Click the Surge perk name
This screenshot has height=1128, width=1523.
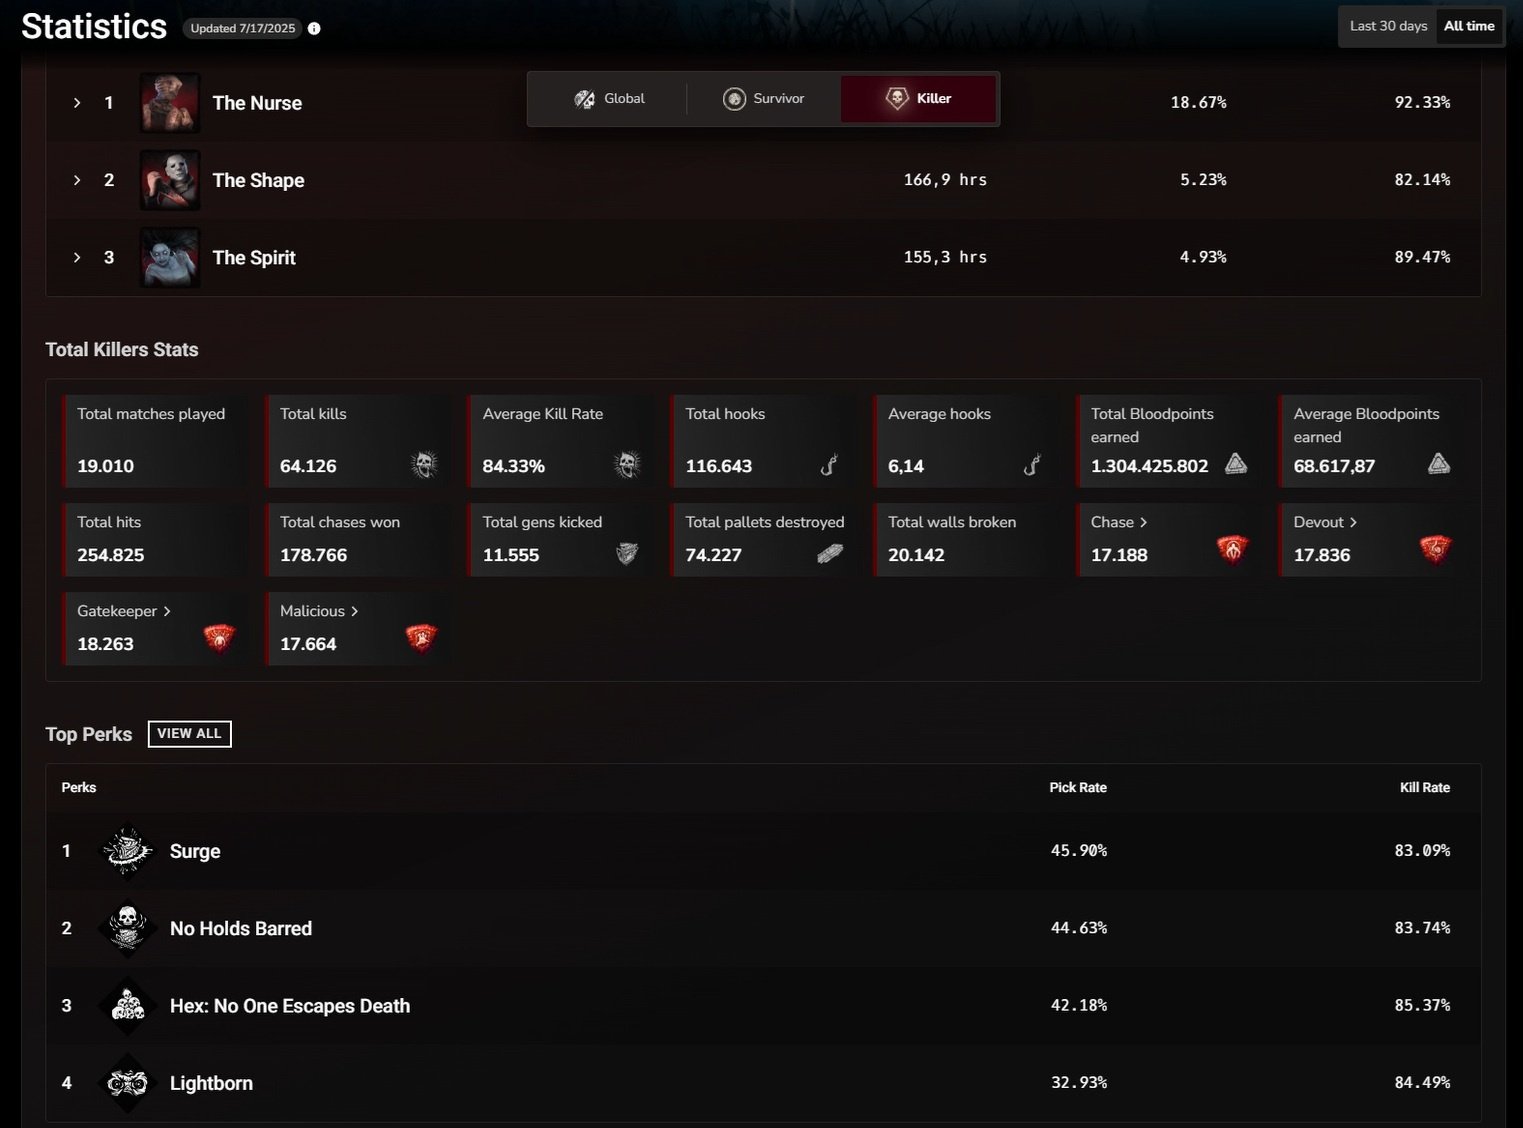tap(195, 851)
